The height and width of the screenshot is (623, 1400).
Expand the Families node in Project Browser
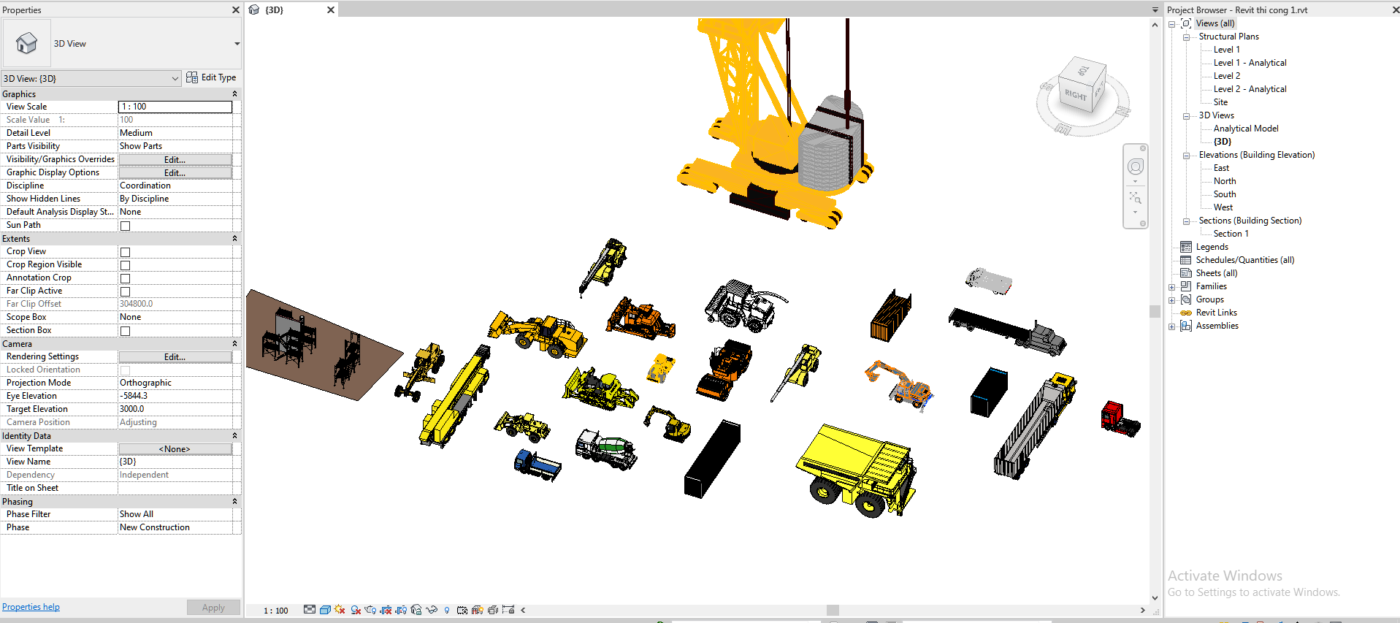[x=1171, y=286]
